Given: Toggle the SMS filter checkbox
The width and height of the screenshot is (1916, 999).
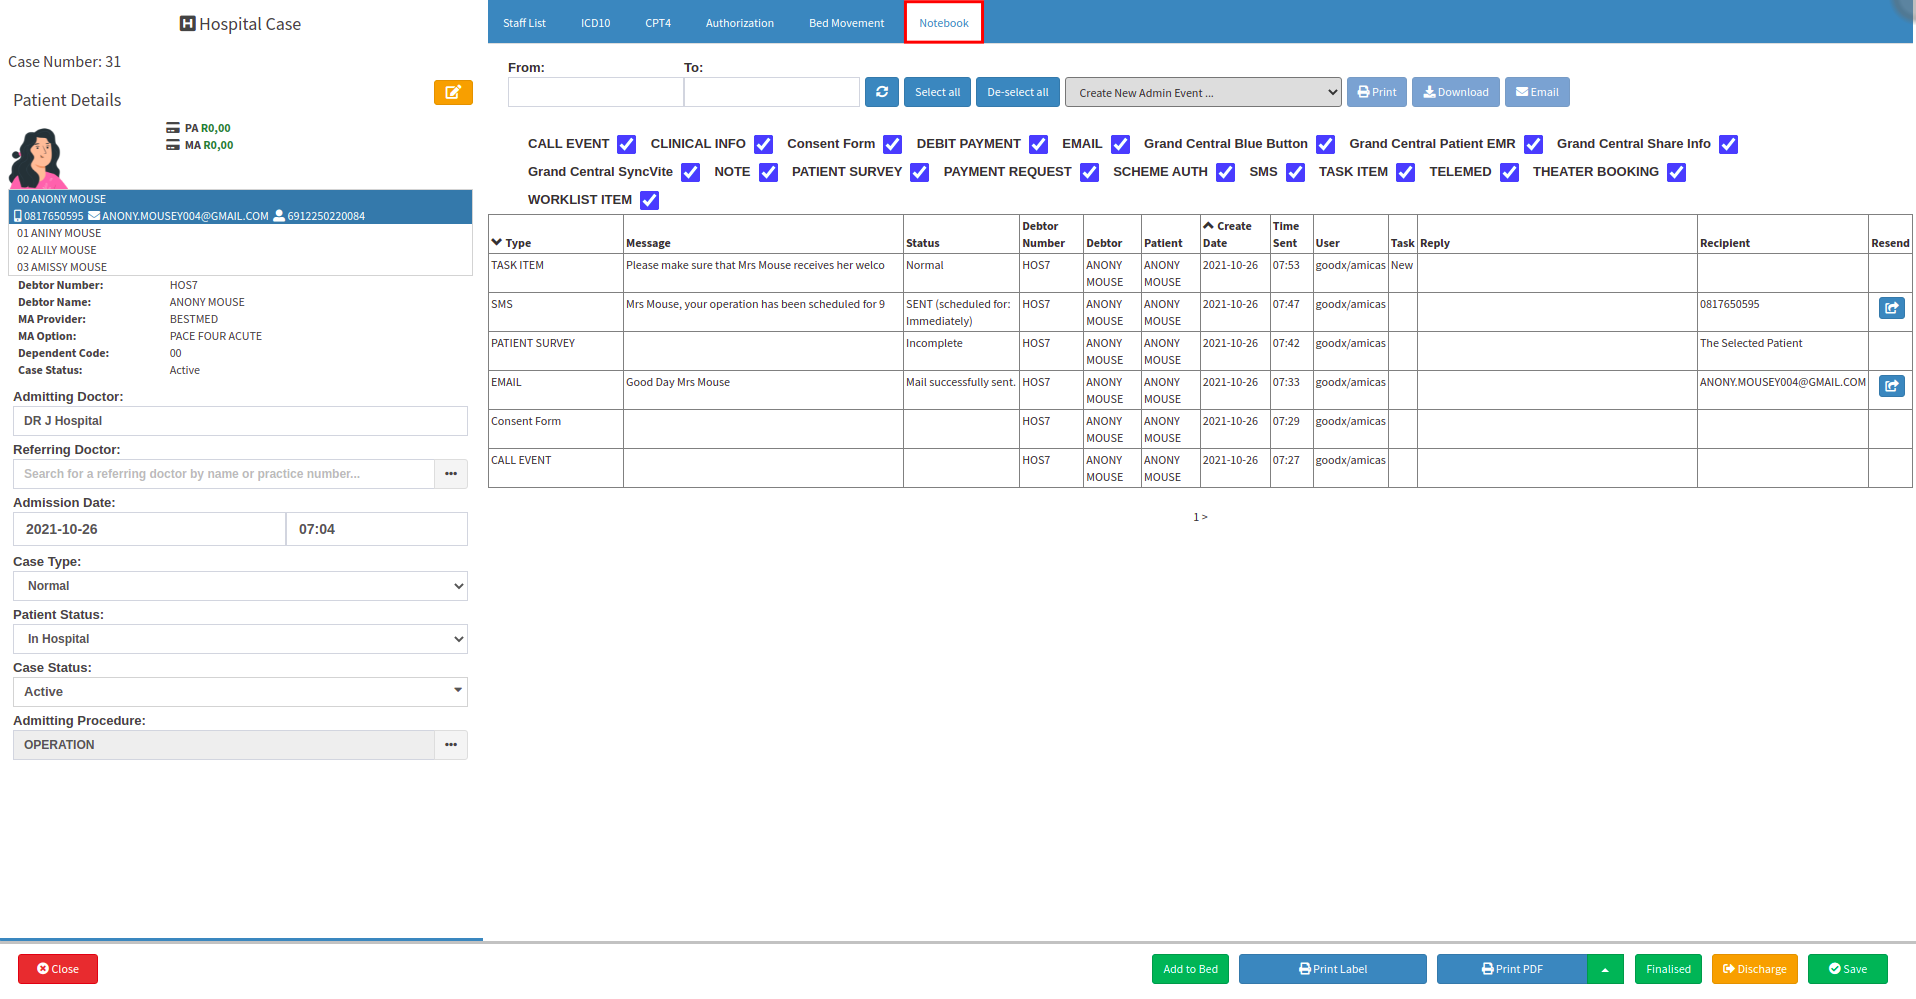Looking at the screenshot, I should (1295, 173).
